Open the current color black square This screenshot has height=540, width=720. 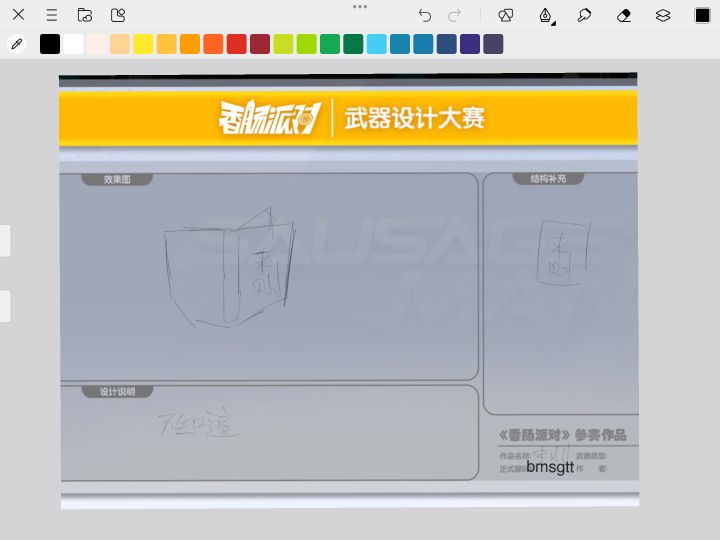[702, 16]
